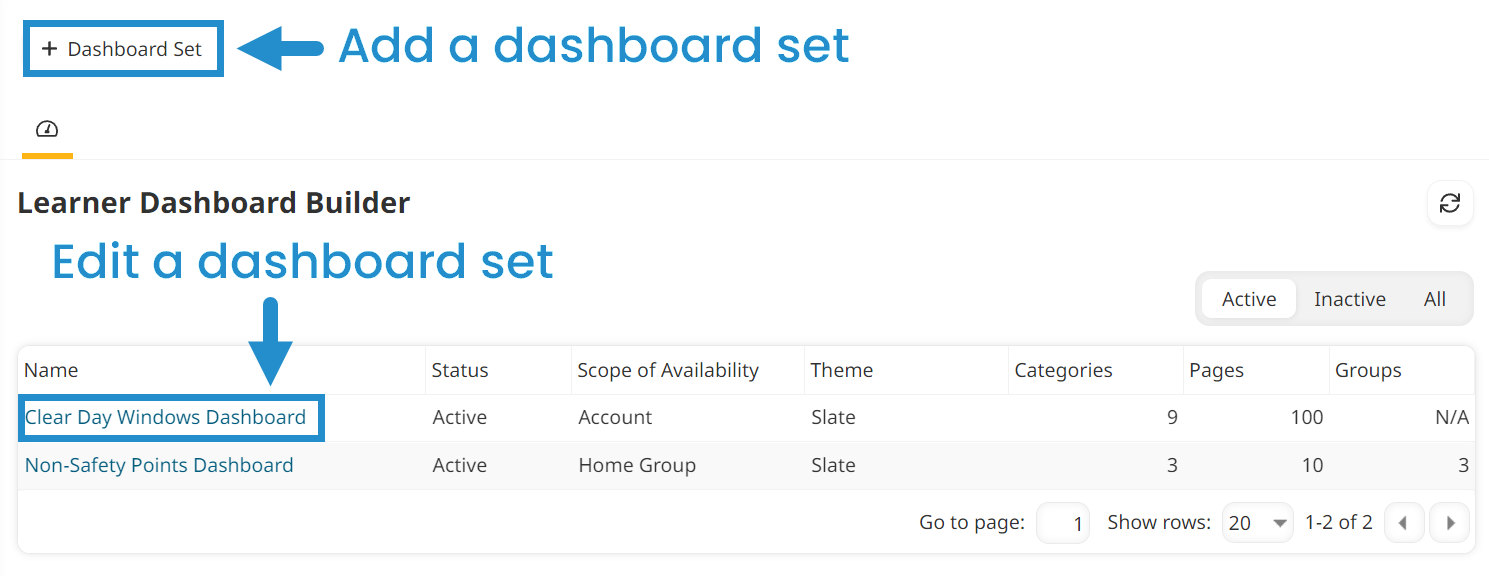1489x576 pixels.
Task: Go to previous page arrow
Action: (x=1404, y=523)
